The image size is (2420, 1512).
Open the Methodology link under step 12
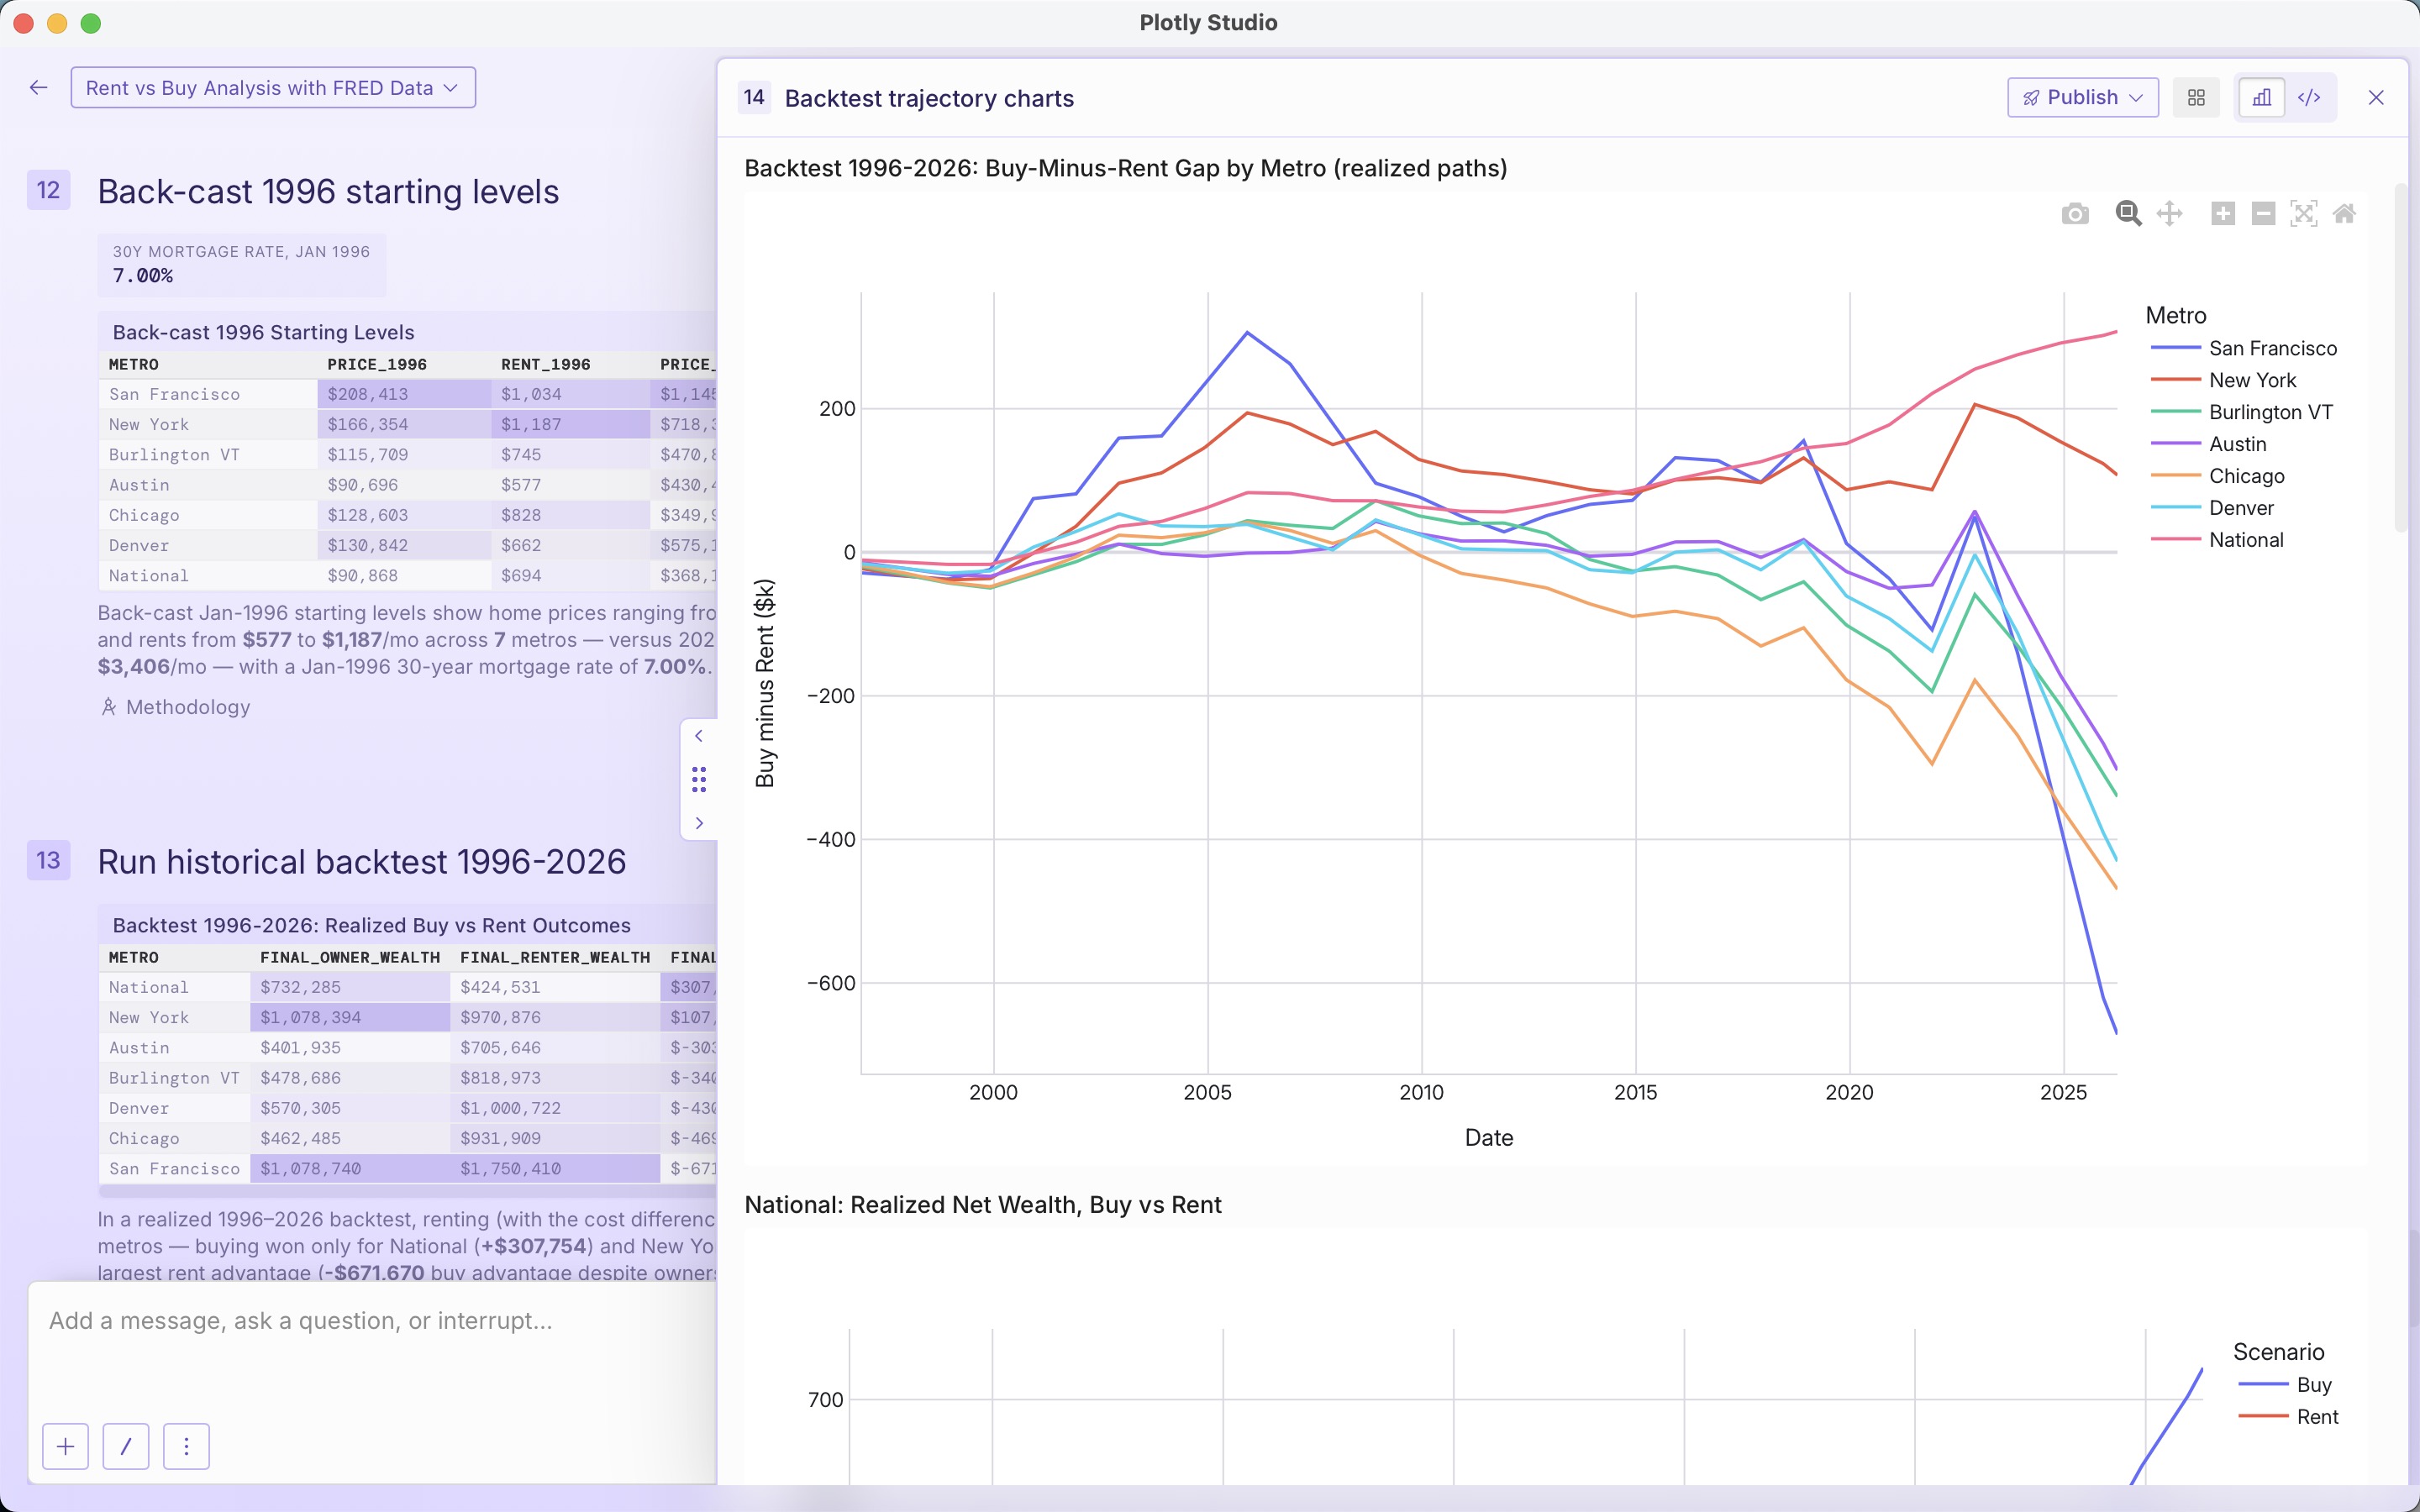(x=176, y=707)
